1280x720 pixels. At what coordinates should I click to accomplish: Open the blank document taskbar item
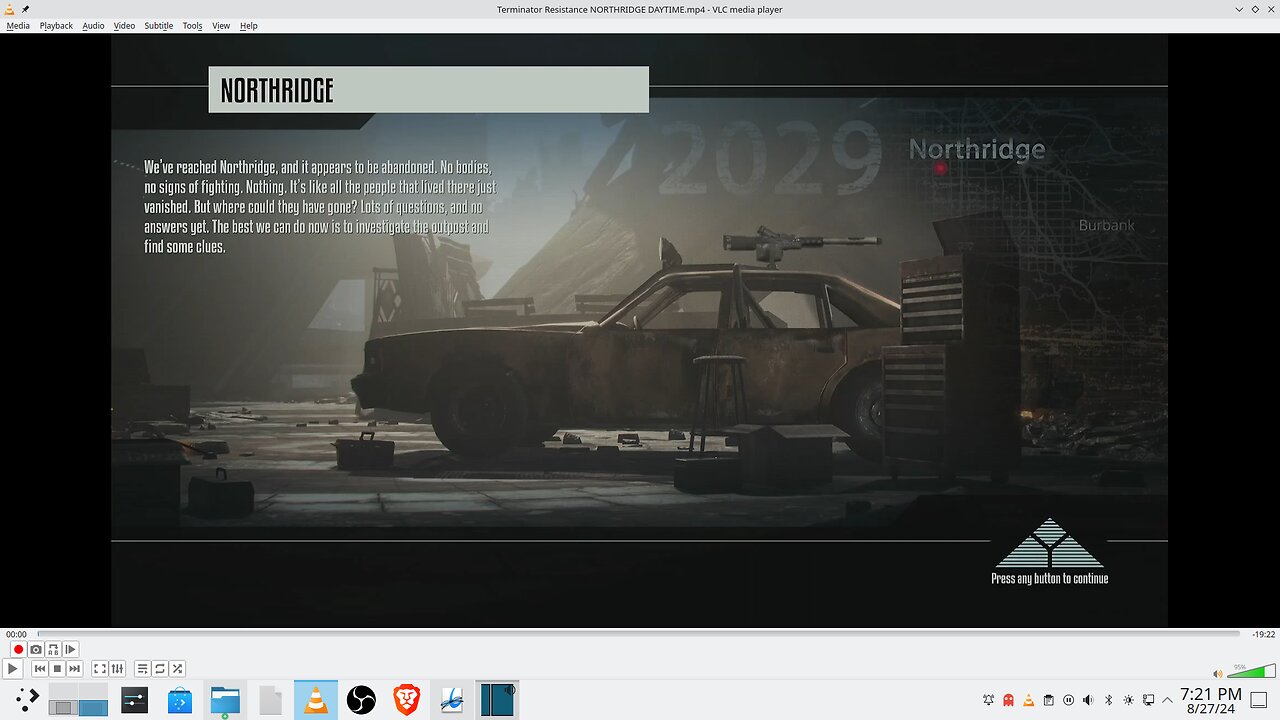270,699
